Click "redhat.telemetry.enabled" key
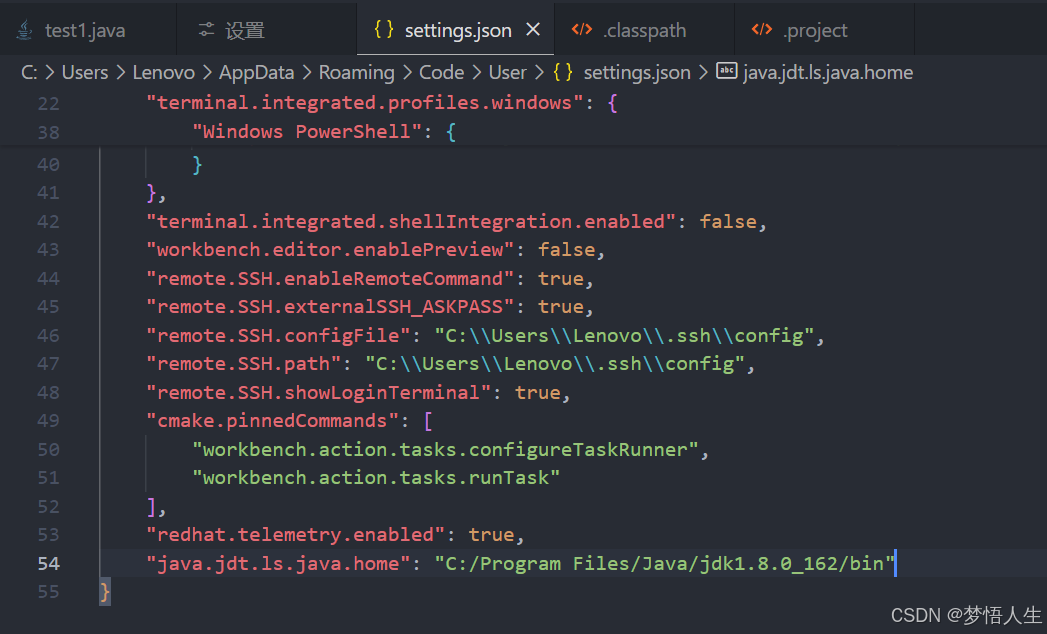Screen dimensions: 1047x634 [x=296, y=534]
